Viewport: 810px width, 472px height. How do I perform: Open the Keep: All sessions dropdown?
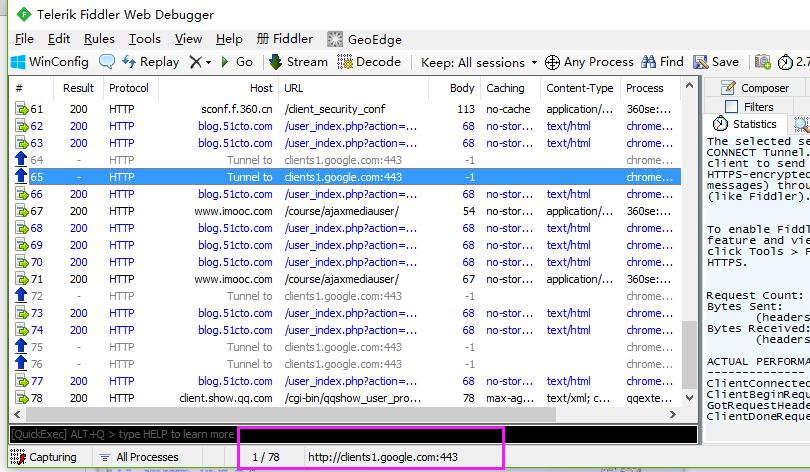479,62
